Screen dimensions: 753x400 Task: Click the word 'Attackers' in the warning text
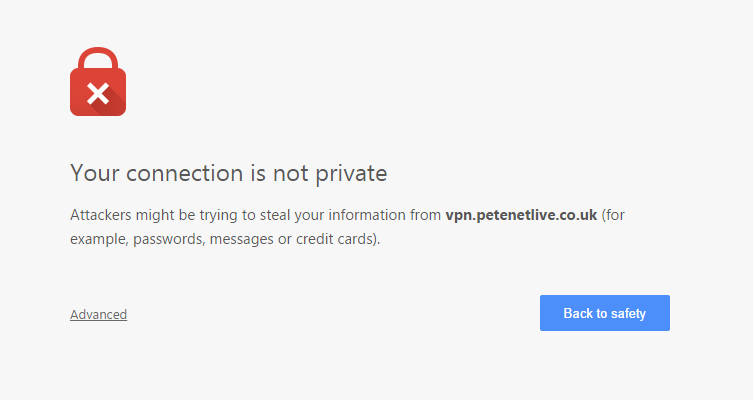[x=101, y=215]
